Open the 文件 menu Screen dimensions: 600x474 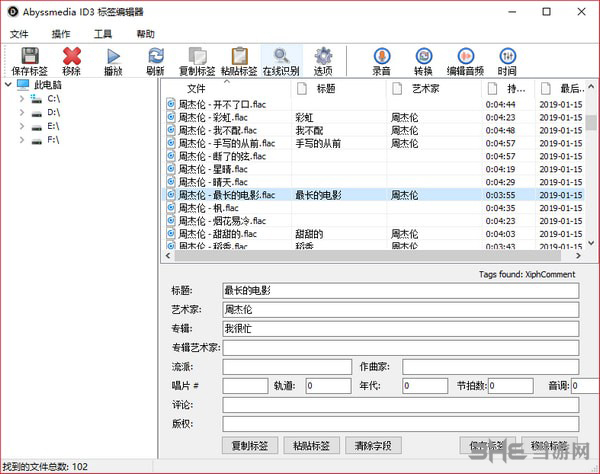coord(19,34)
